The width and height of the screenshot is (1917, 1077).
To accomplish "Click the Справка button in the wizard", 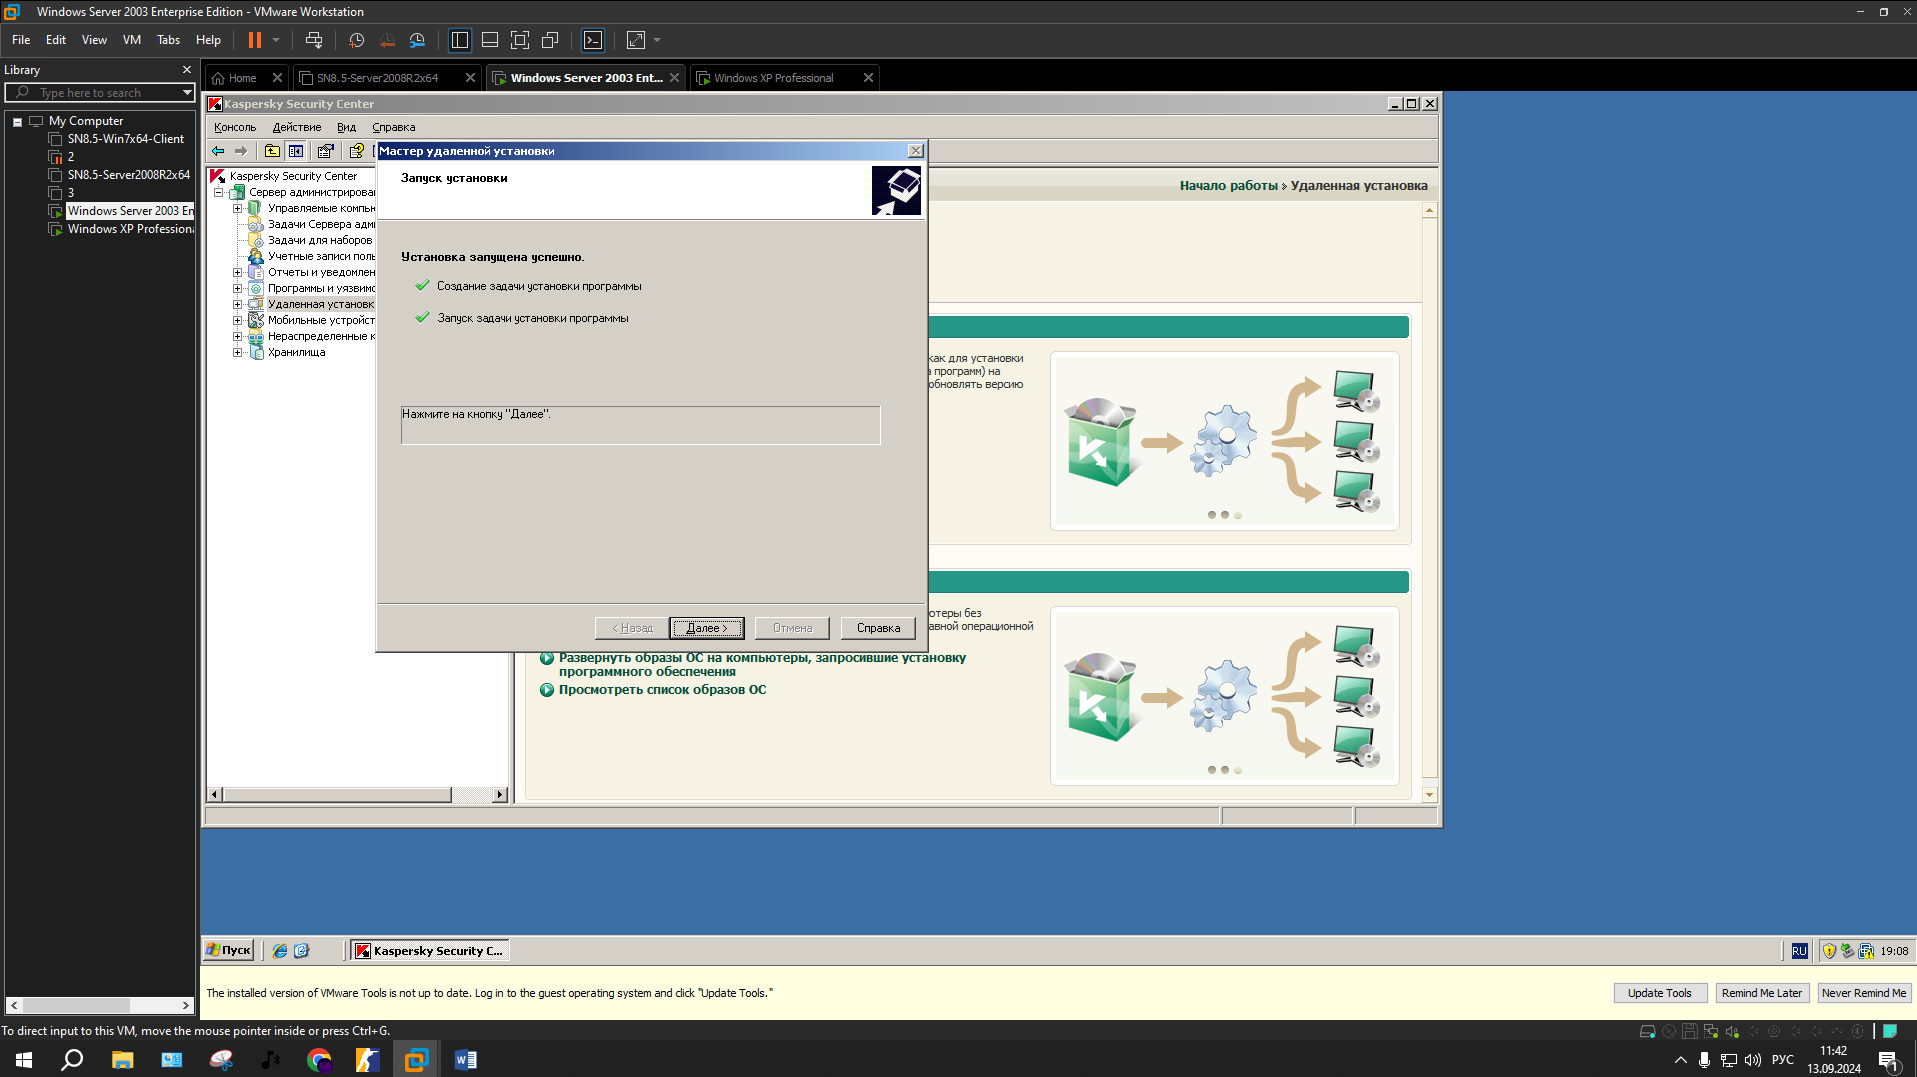I will tap(878, 628).
